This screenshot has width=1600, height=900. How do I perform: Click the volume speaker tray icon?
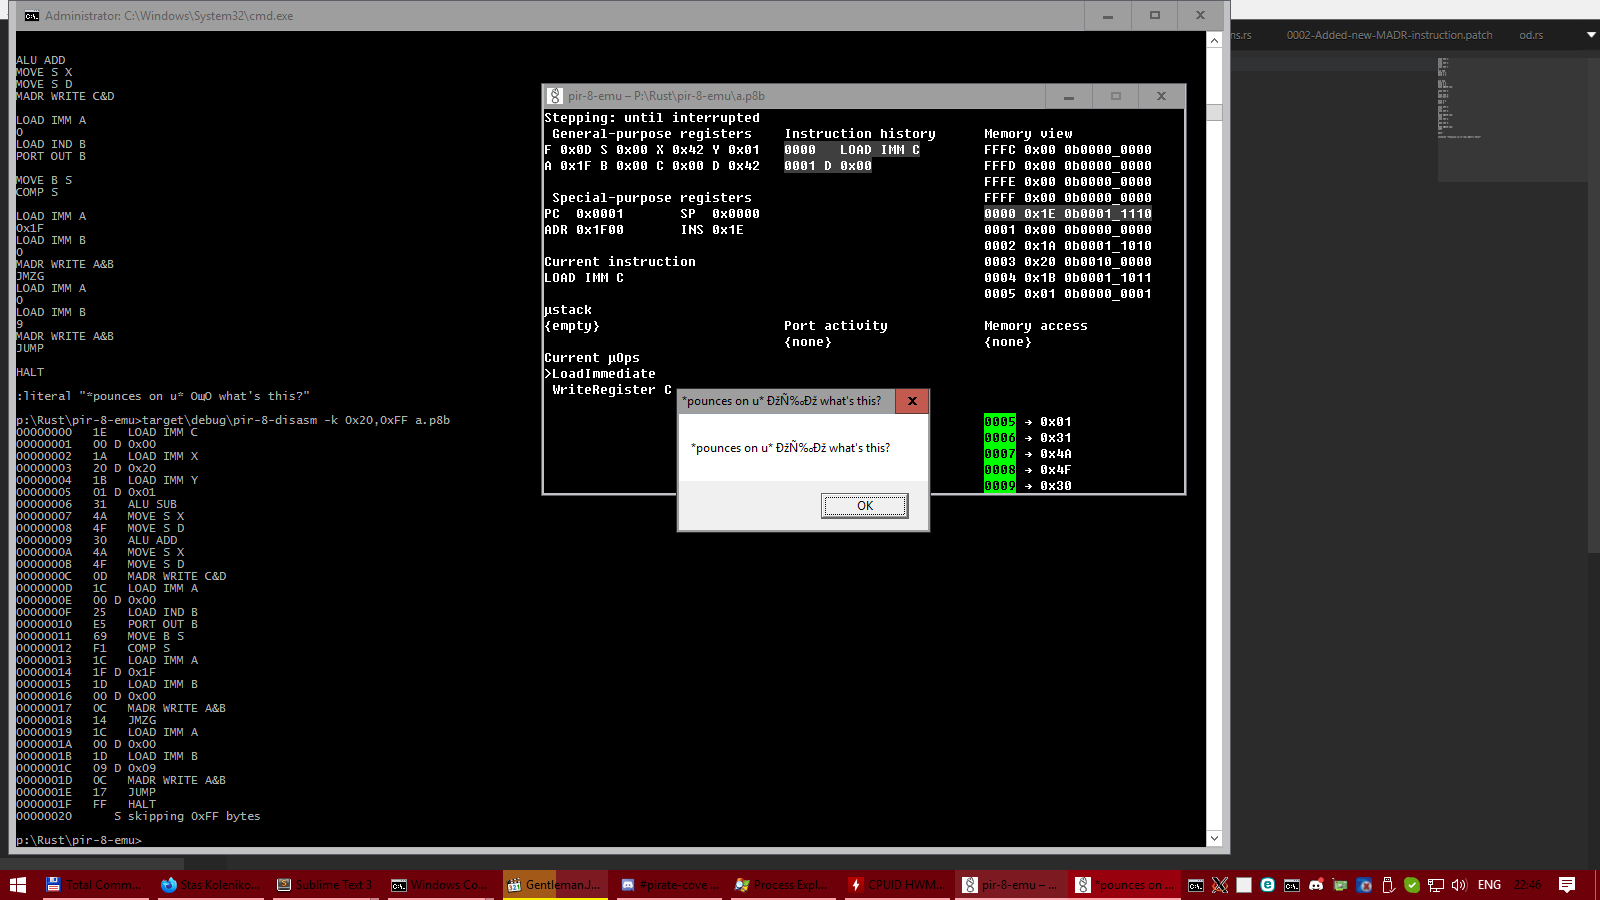[x=1459, y=885]
